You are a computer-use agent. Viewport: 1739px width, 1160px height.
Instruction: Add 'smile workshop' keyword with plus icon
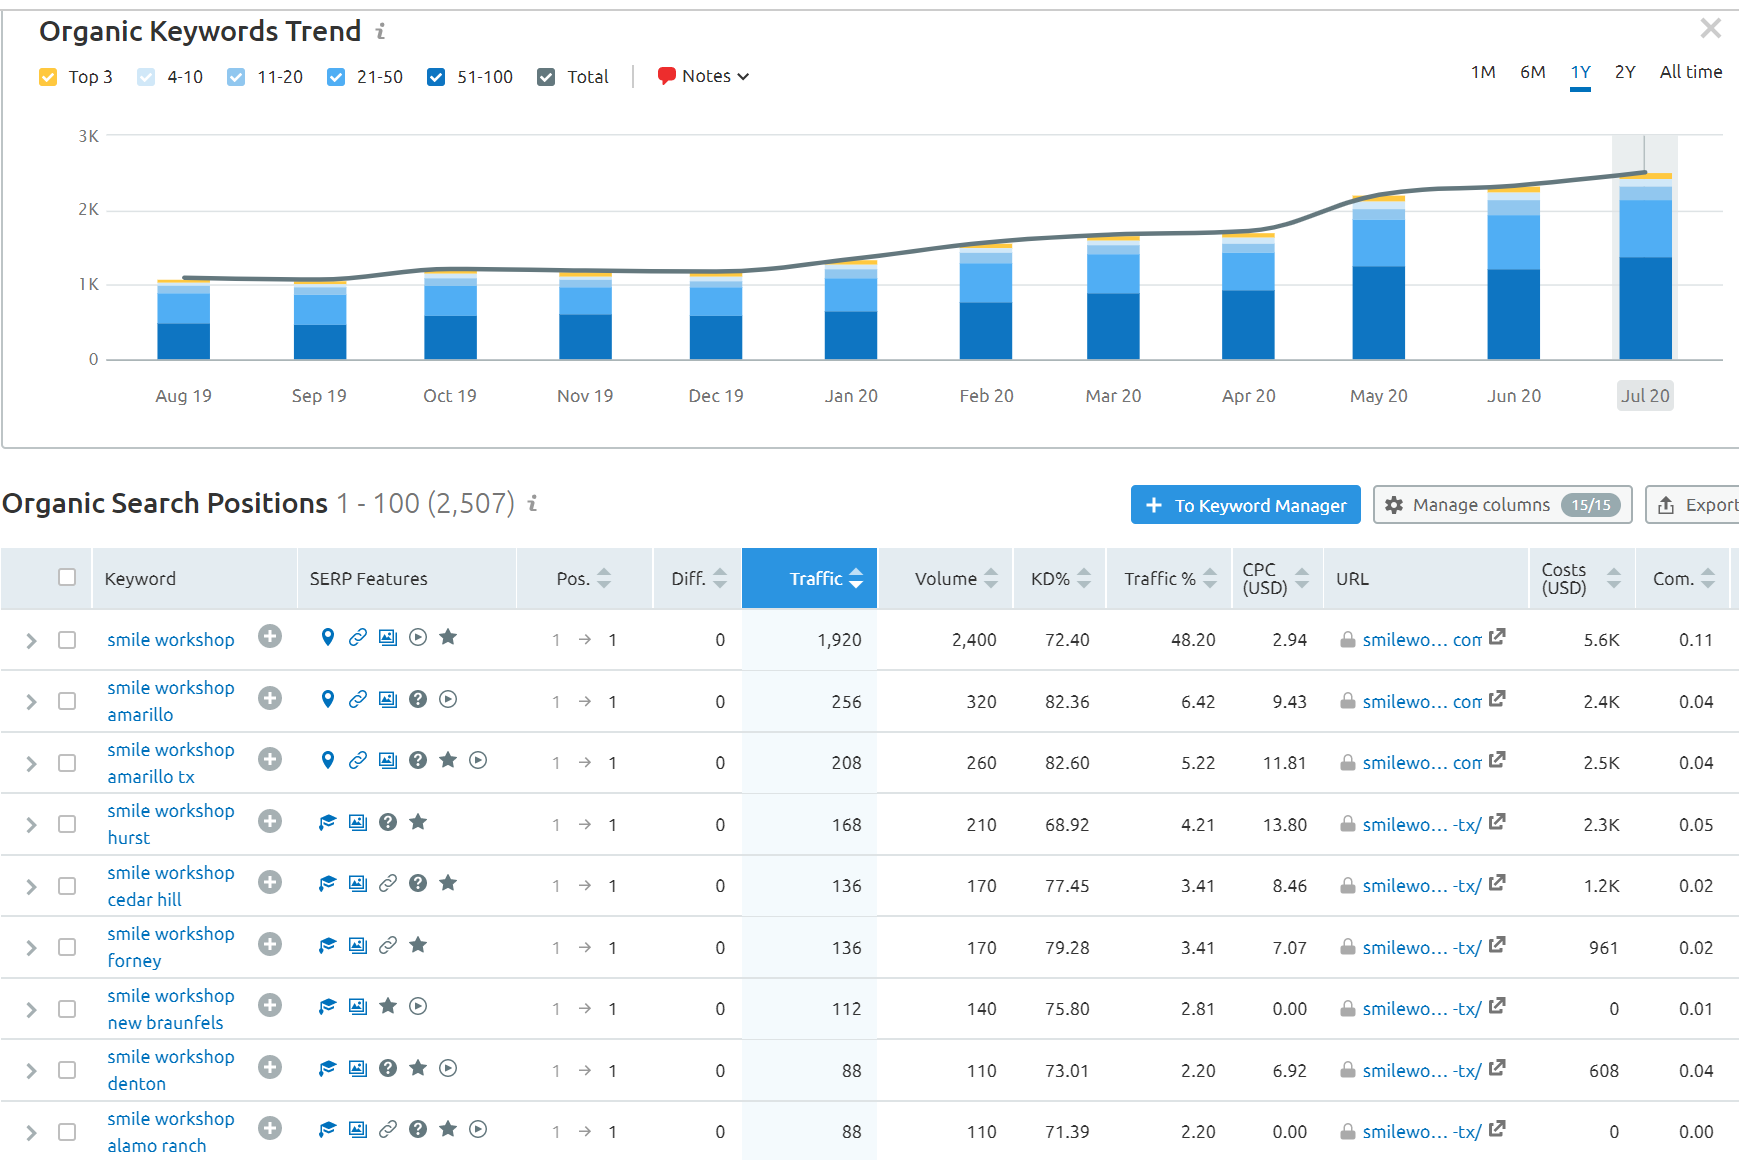(x=270, y=636)
